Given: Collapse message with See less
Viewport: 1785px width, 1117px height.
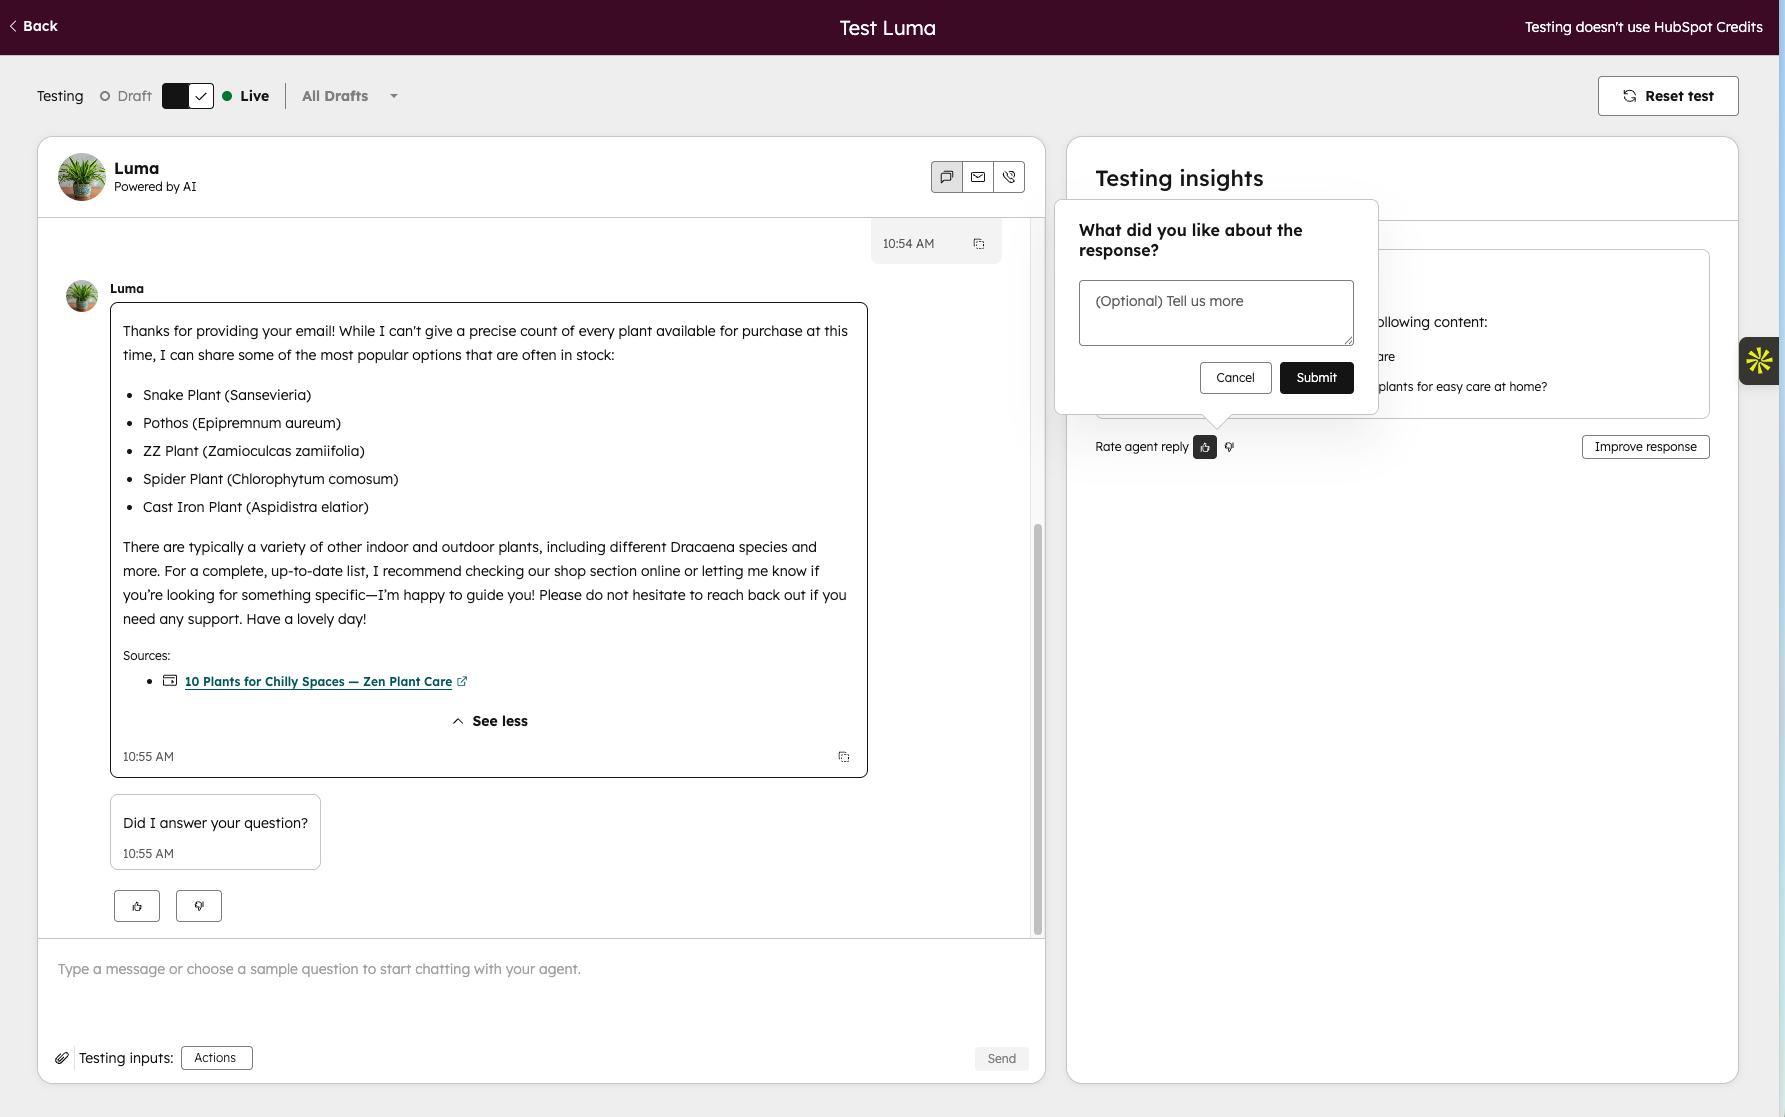Looking at the screenshot, I should (490, 721).
